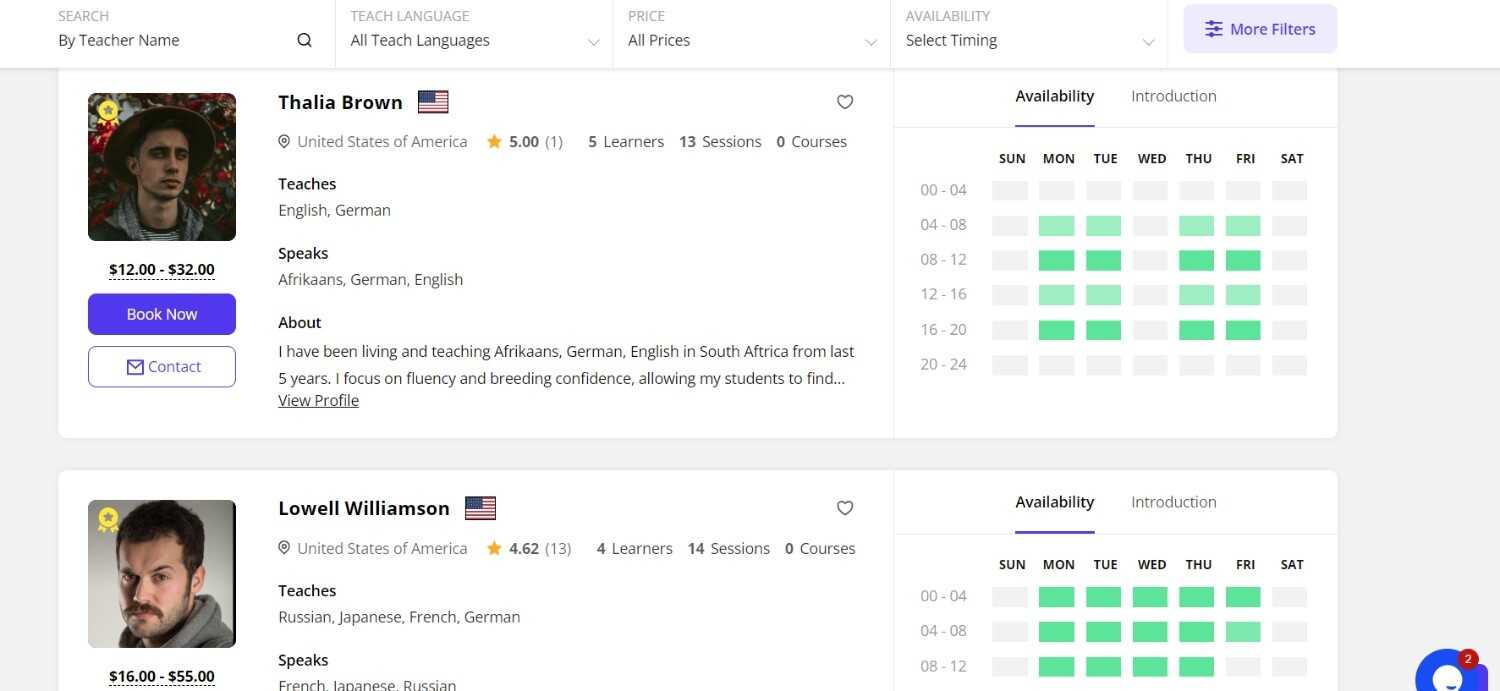Image resolution: width=1500 pixels, height=691 pixels.
Task: Select Thalia's Friday 16 - 20 slot
Action: pos(1243,330)
